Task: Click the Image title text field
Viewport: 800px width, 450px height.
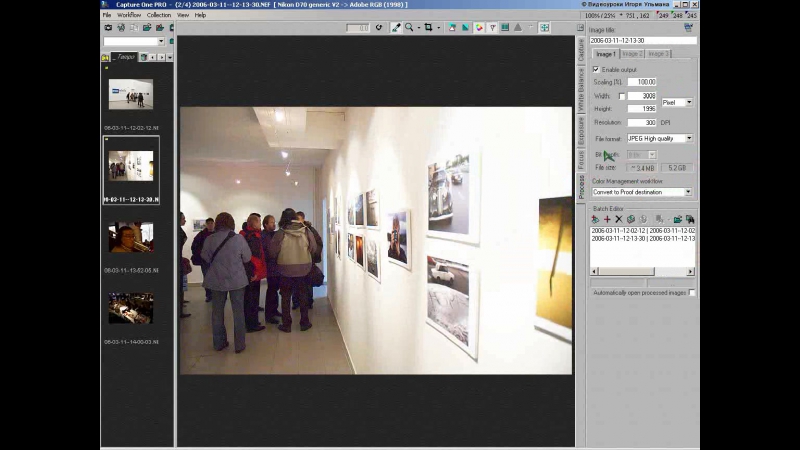Action: pyautogui.click(x=643, y=40)
